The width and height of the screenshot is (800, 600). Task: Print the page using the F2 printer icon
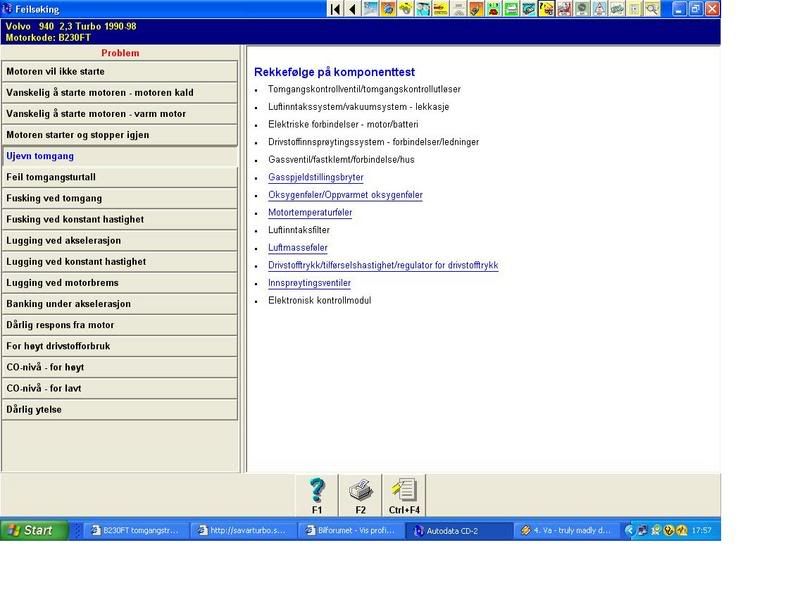[x=360, y=495]
